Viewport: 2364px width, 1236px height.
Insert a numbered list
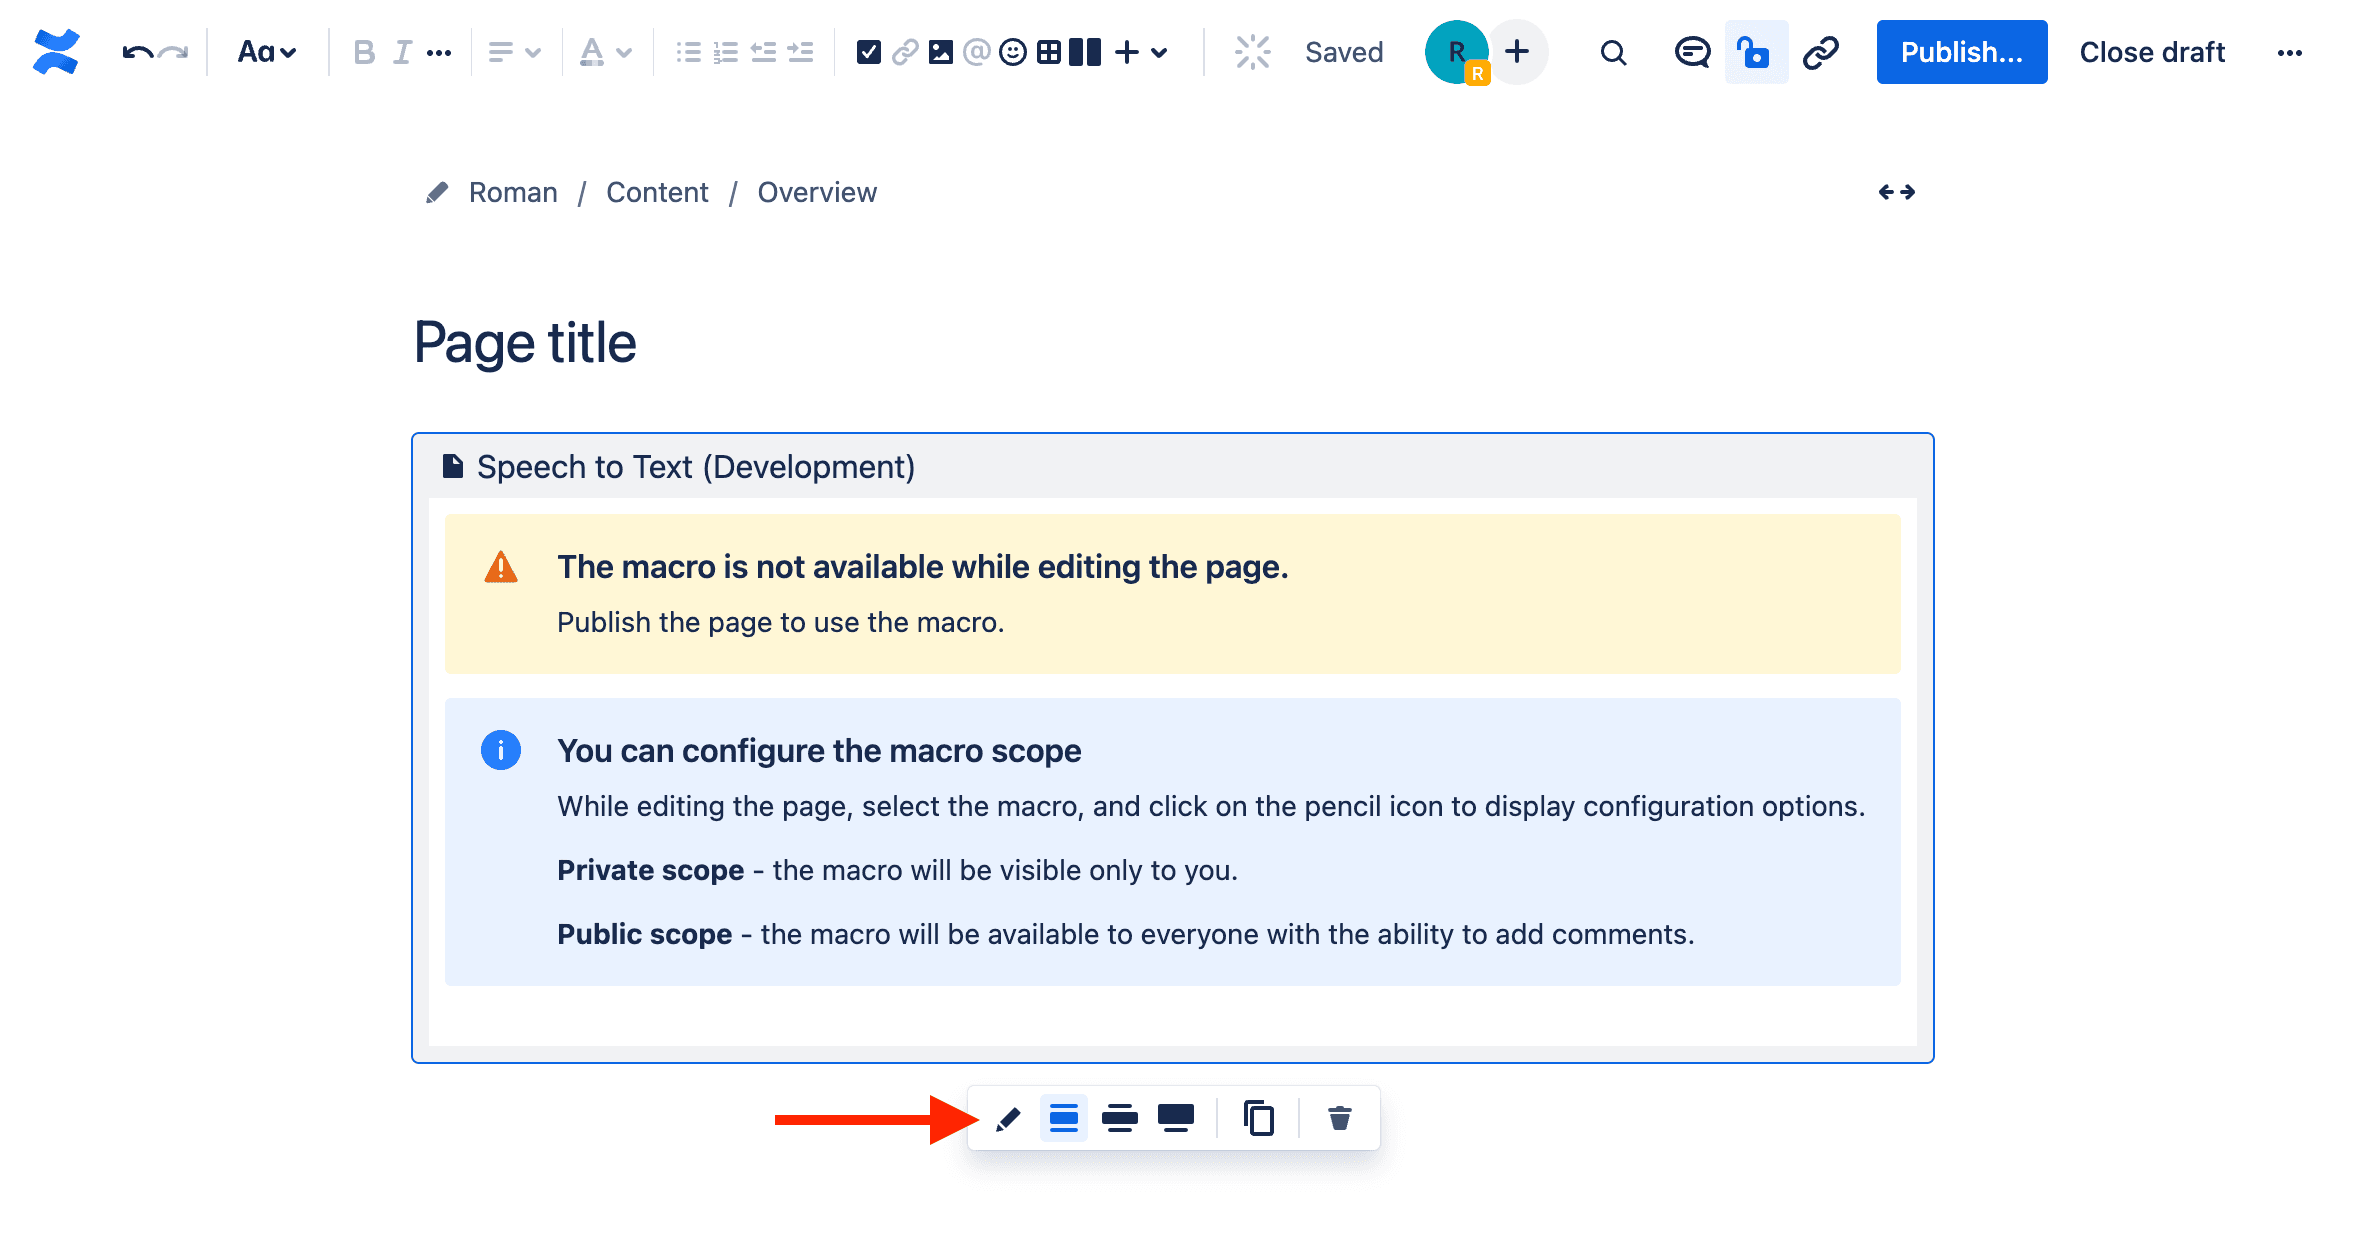(x=725, y=52)
